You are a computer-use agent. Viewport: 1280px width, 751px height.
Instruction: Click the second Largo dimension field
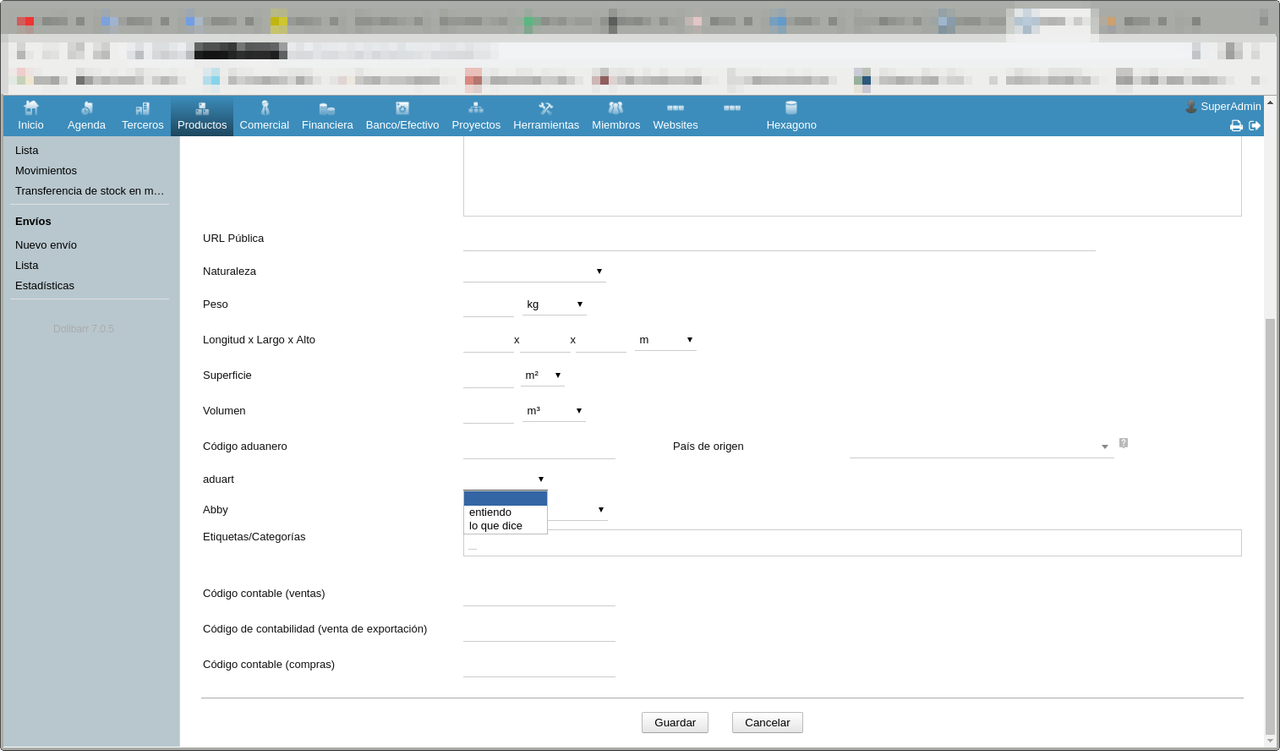point(545,340)
